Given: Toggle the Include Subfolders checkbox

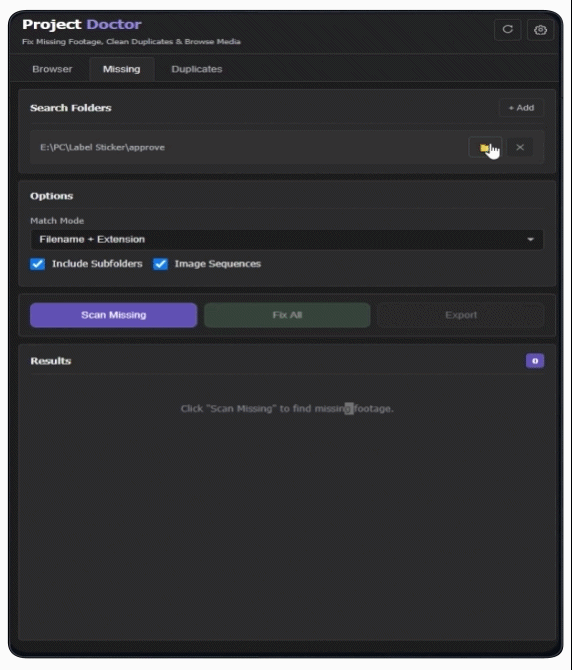Looking at the screenshot, I should pos(38,264).
